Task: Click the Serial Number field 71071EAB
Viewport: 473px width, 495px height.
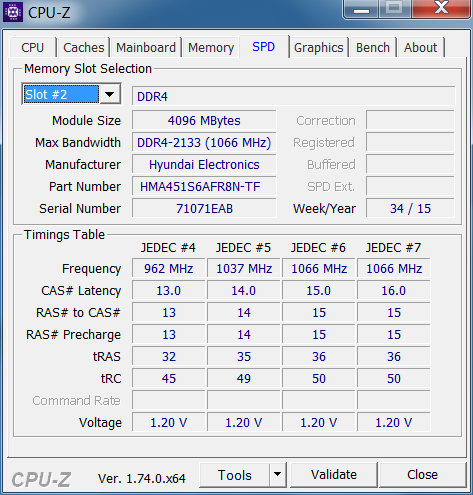Action: 204,208
